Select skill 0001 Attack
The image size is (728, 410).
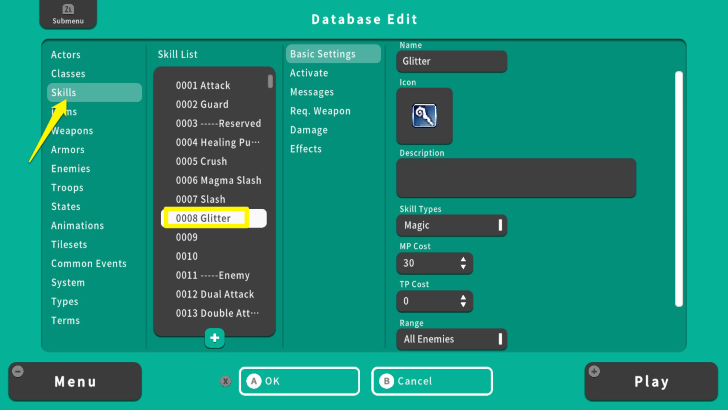point(214,85)
